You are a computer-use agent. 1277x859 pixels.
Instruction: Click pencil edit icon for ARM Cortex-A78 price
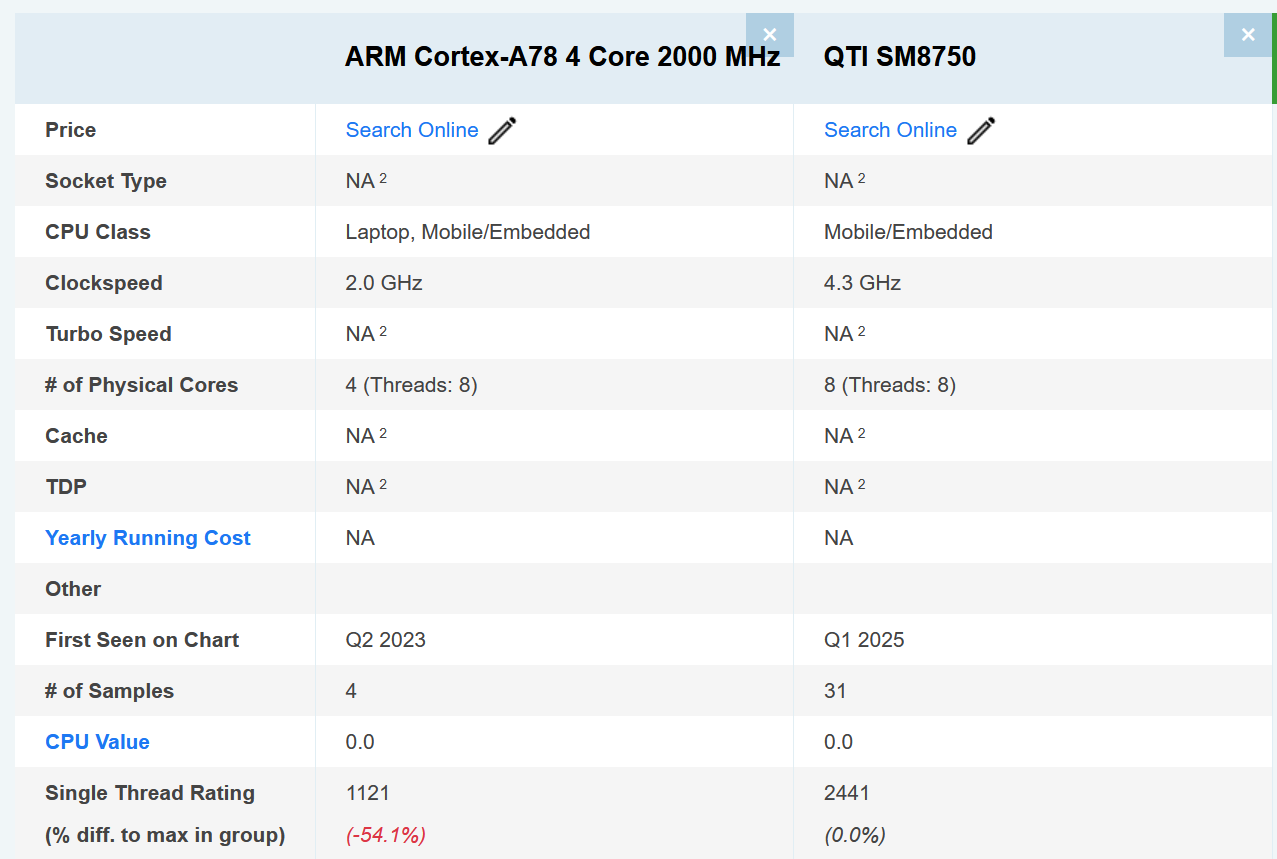[503, 131]
